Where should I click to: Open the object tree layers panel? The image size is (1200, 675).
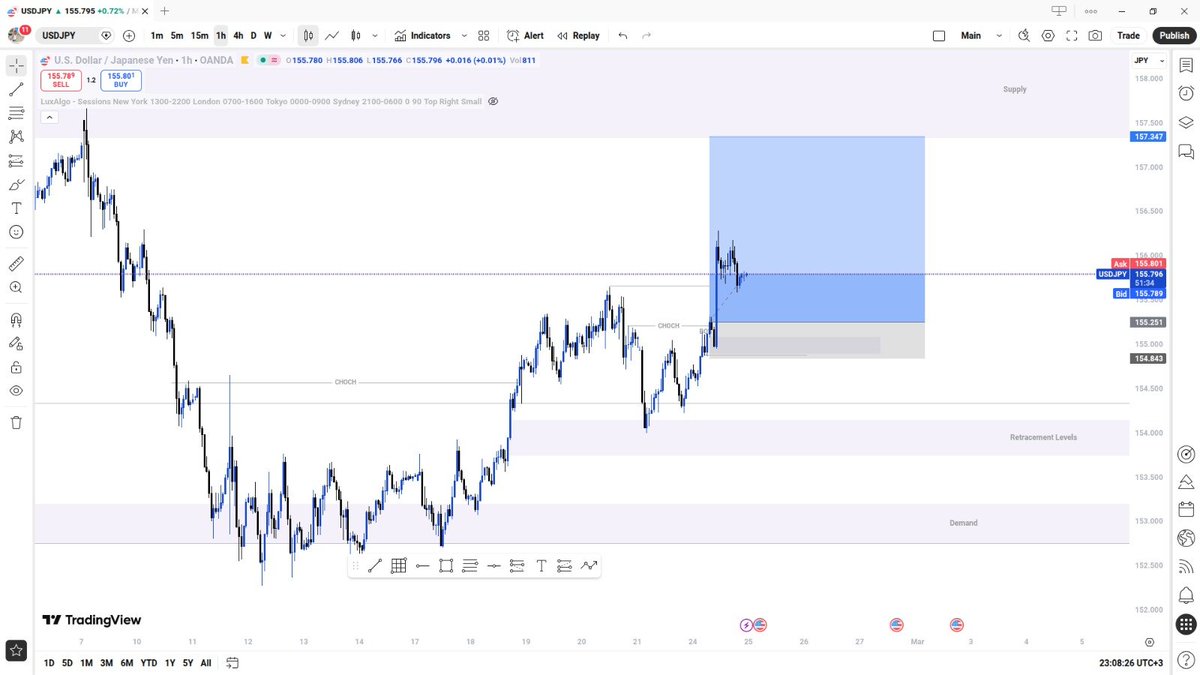pyautogui.click(x=1186, y=123)
